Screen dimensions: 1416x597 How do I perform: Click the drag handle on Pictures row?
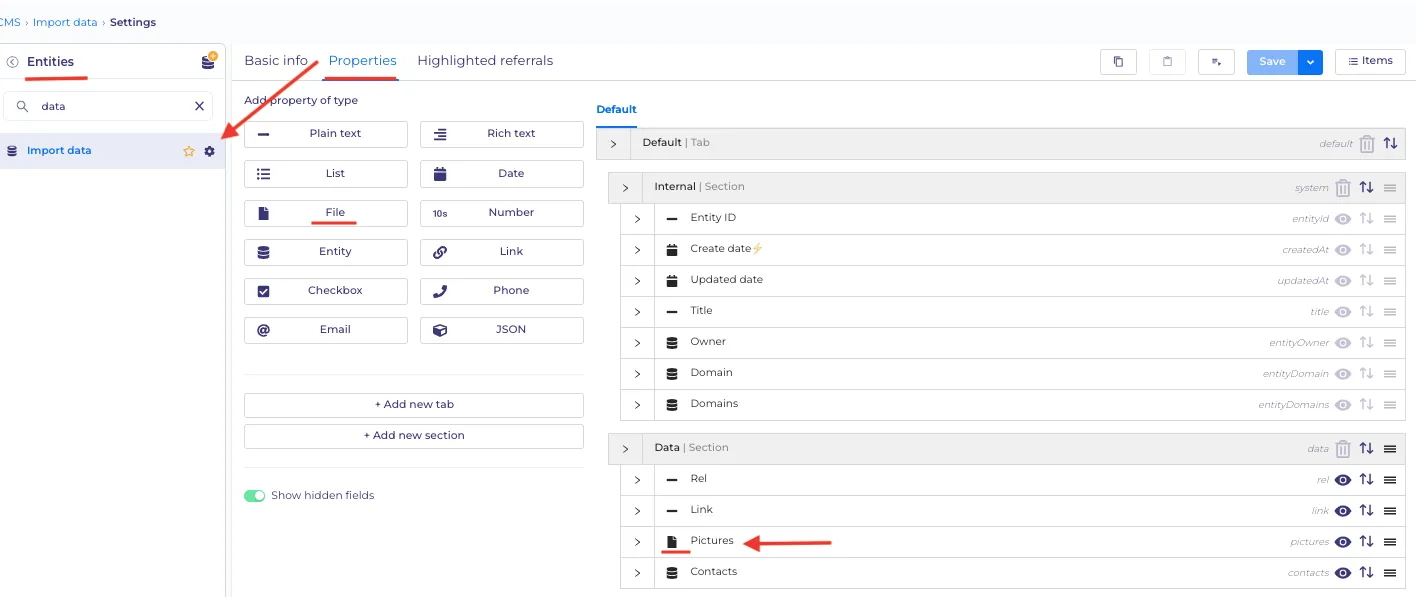[x=1390, y=542]
